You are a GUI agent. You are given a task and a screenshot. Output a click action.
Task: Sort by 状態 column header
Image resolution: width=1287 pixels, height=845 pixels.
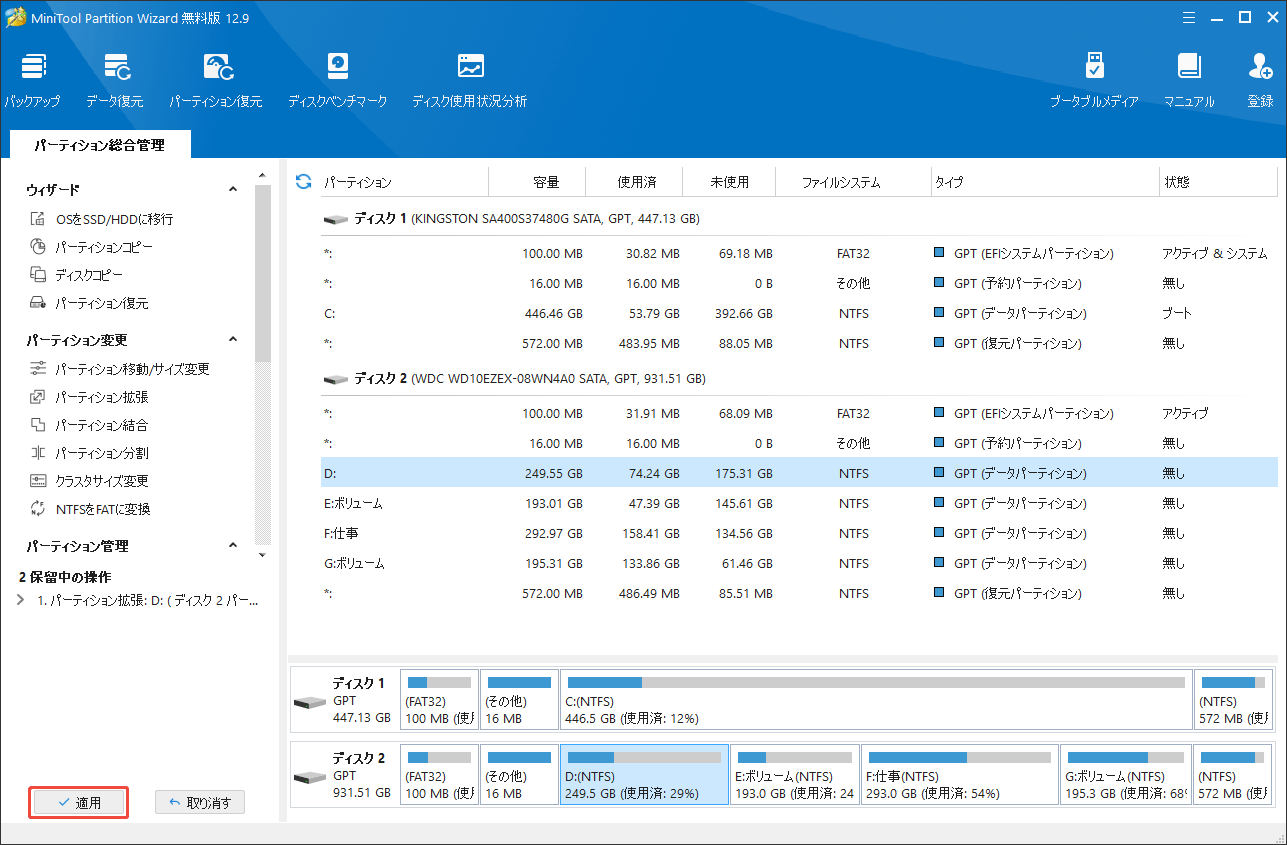[1218, 183]
